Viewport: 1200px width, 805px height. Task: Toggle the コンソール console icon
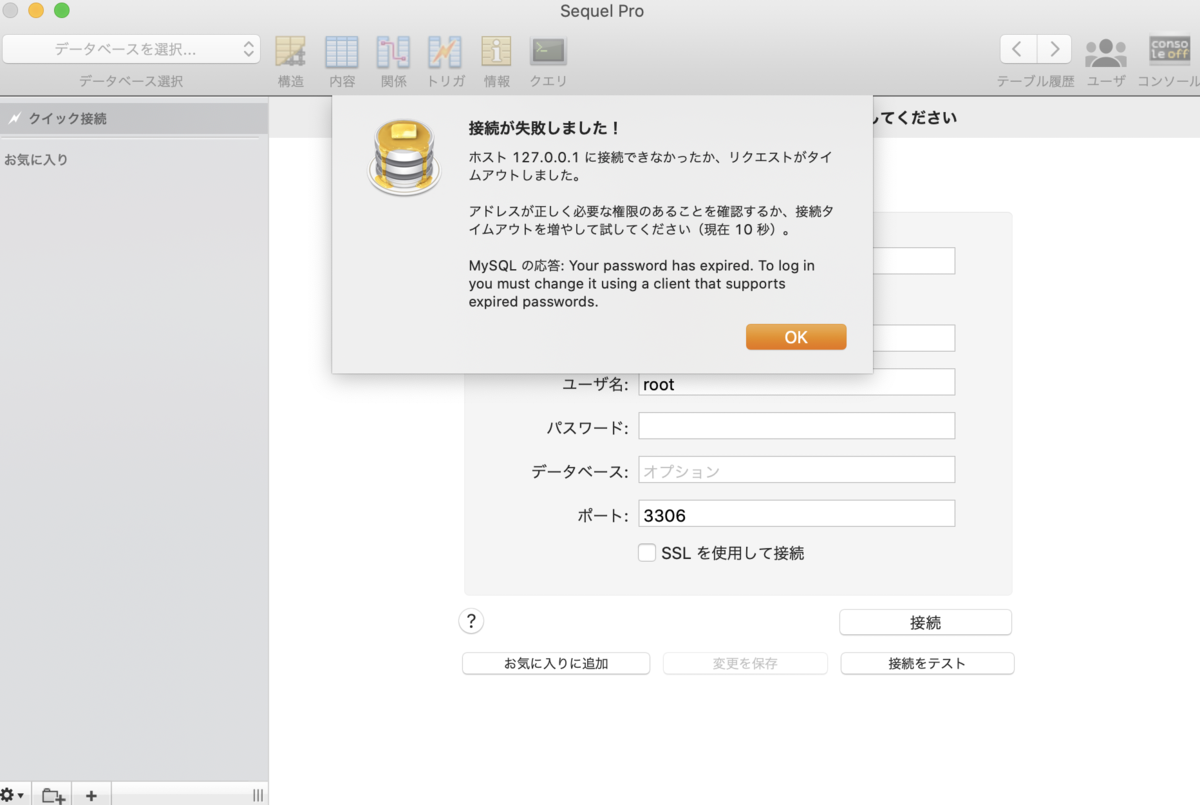[x=1169, y=51]
